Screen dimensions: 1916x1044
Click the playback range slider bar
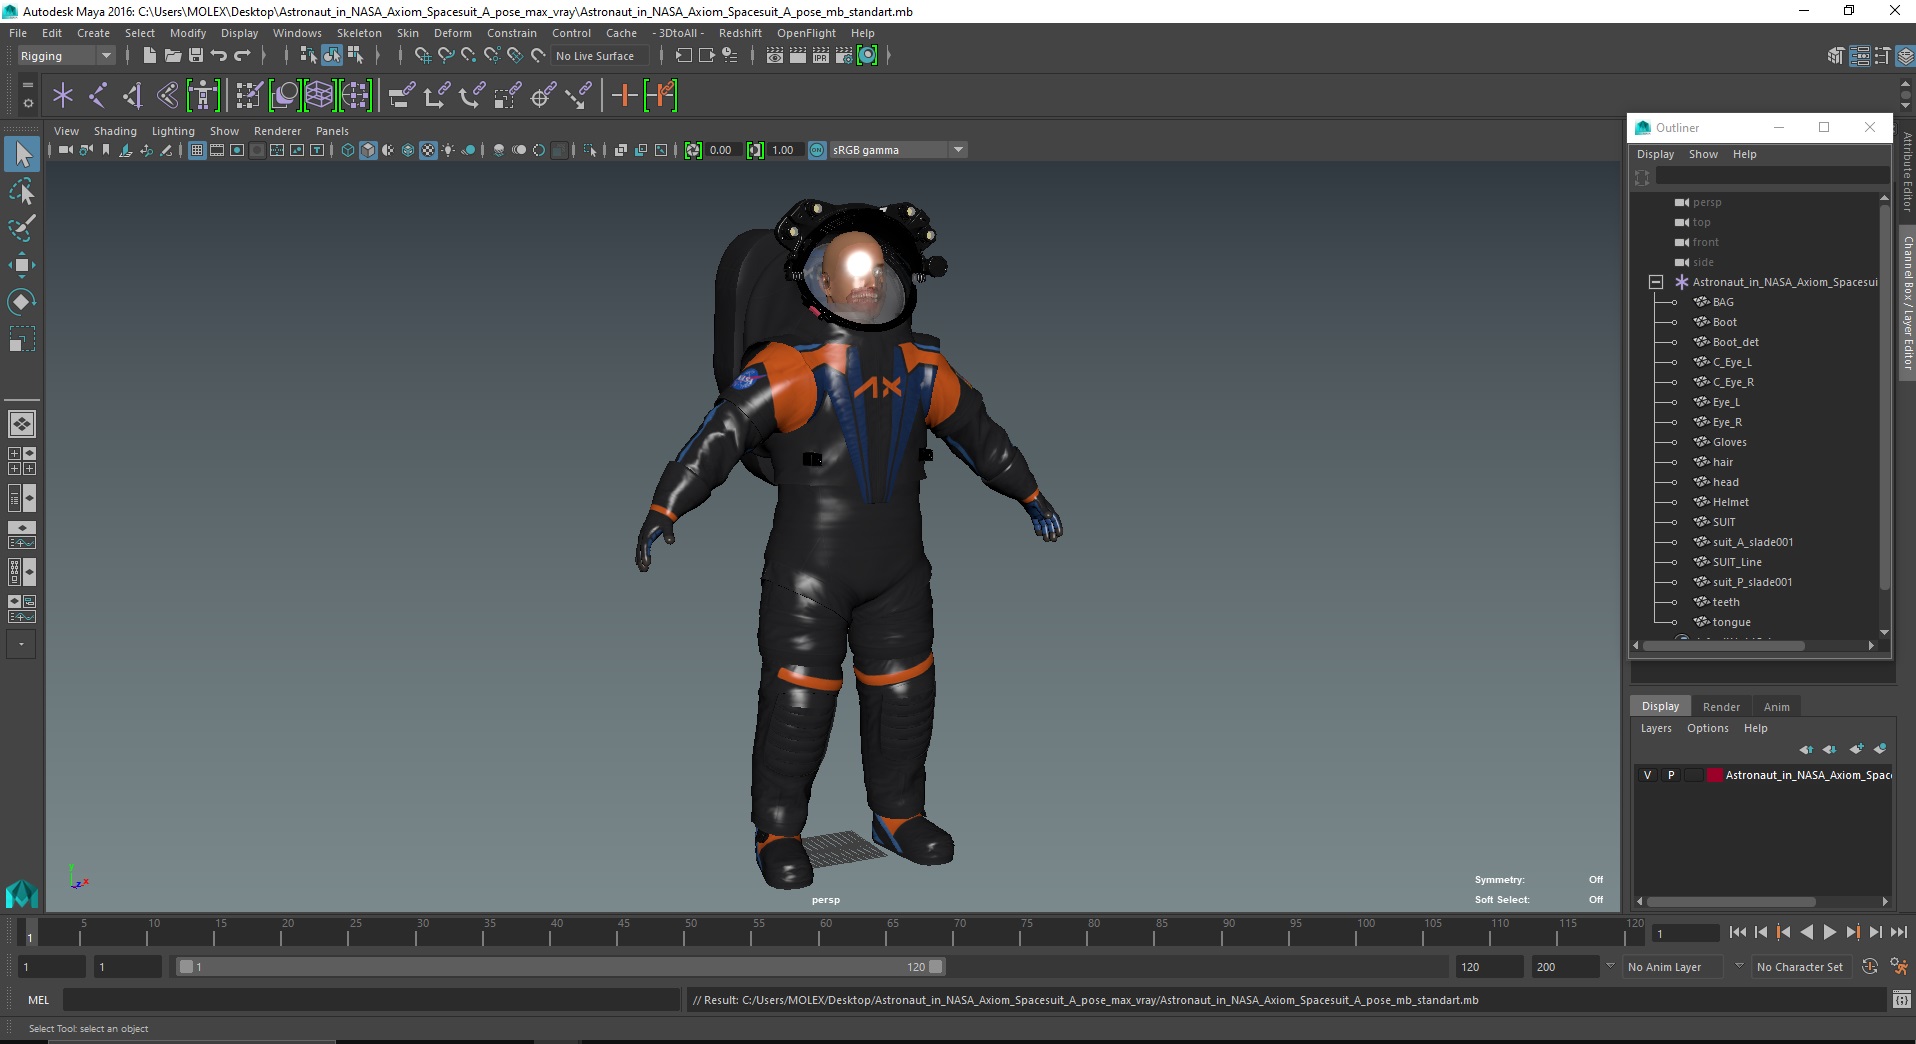pyautogui.click(x=560, y=967)
